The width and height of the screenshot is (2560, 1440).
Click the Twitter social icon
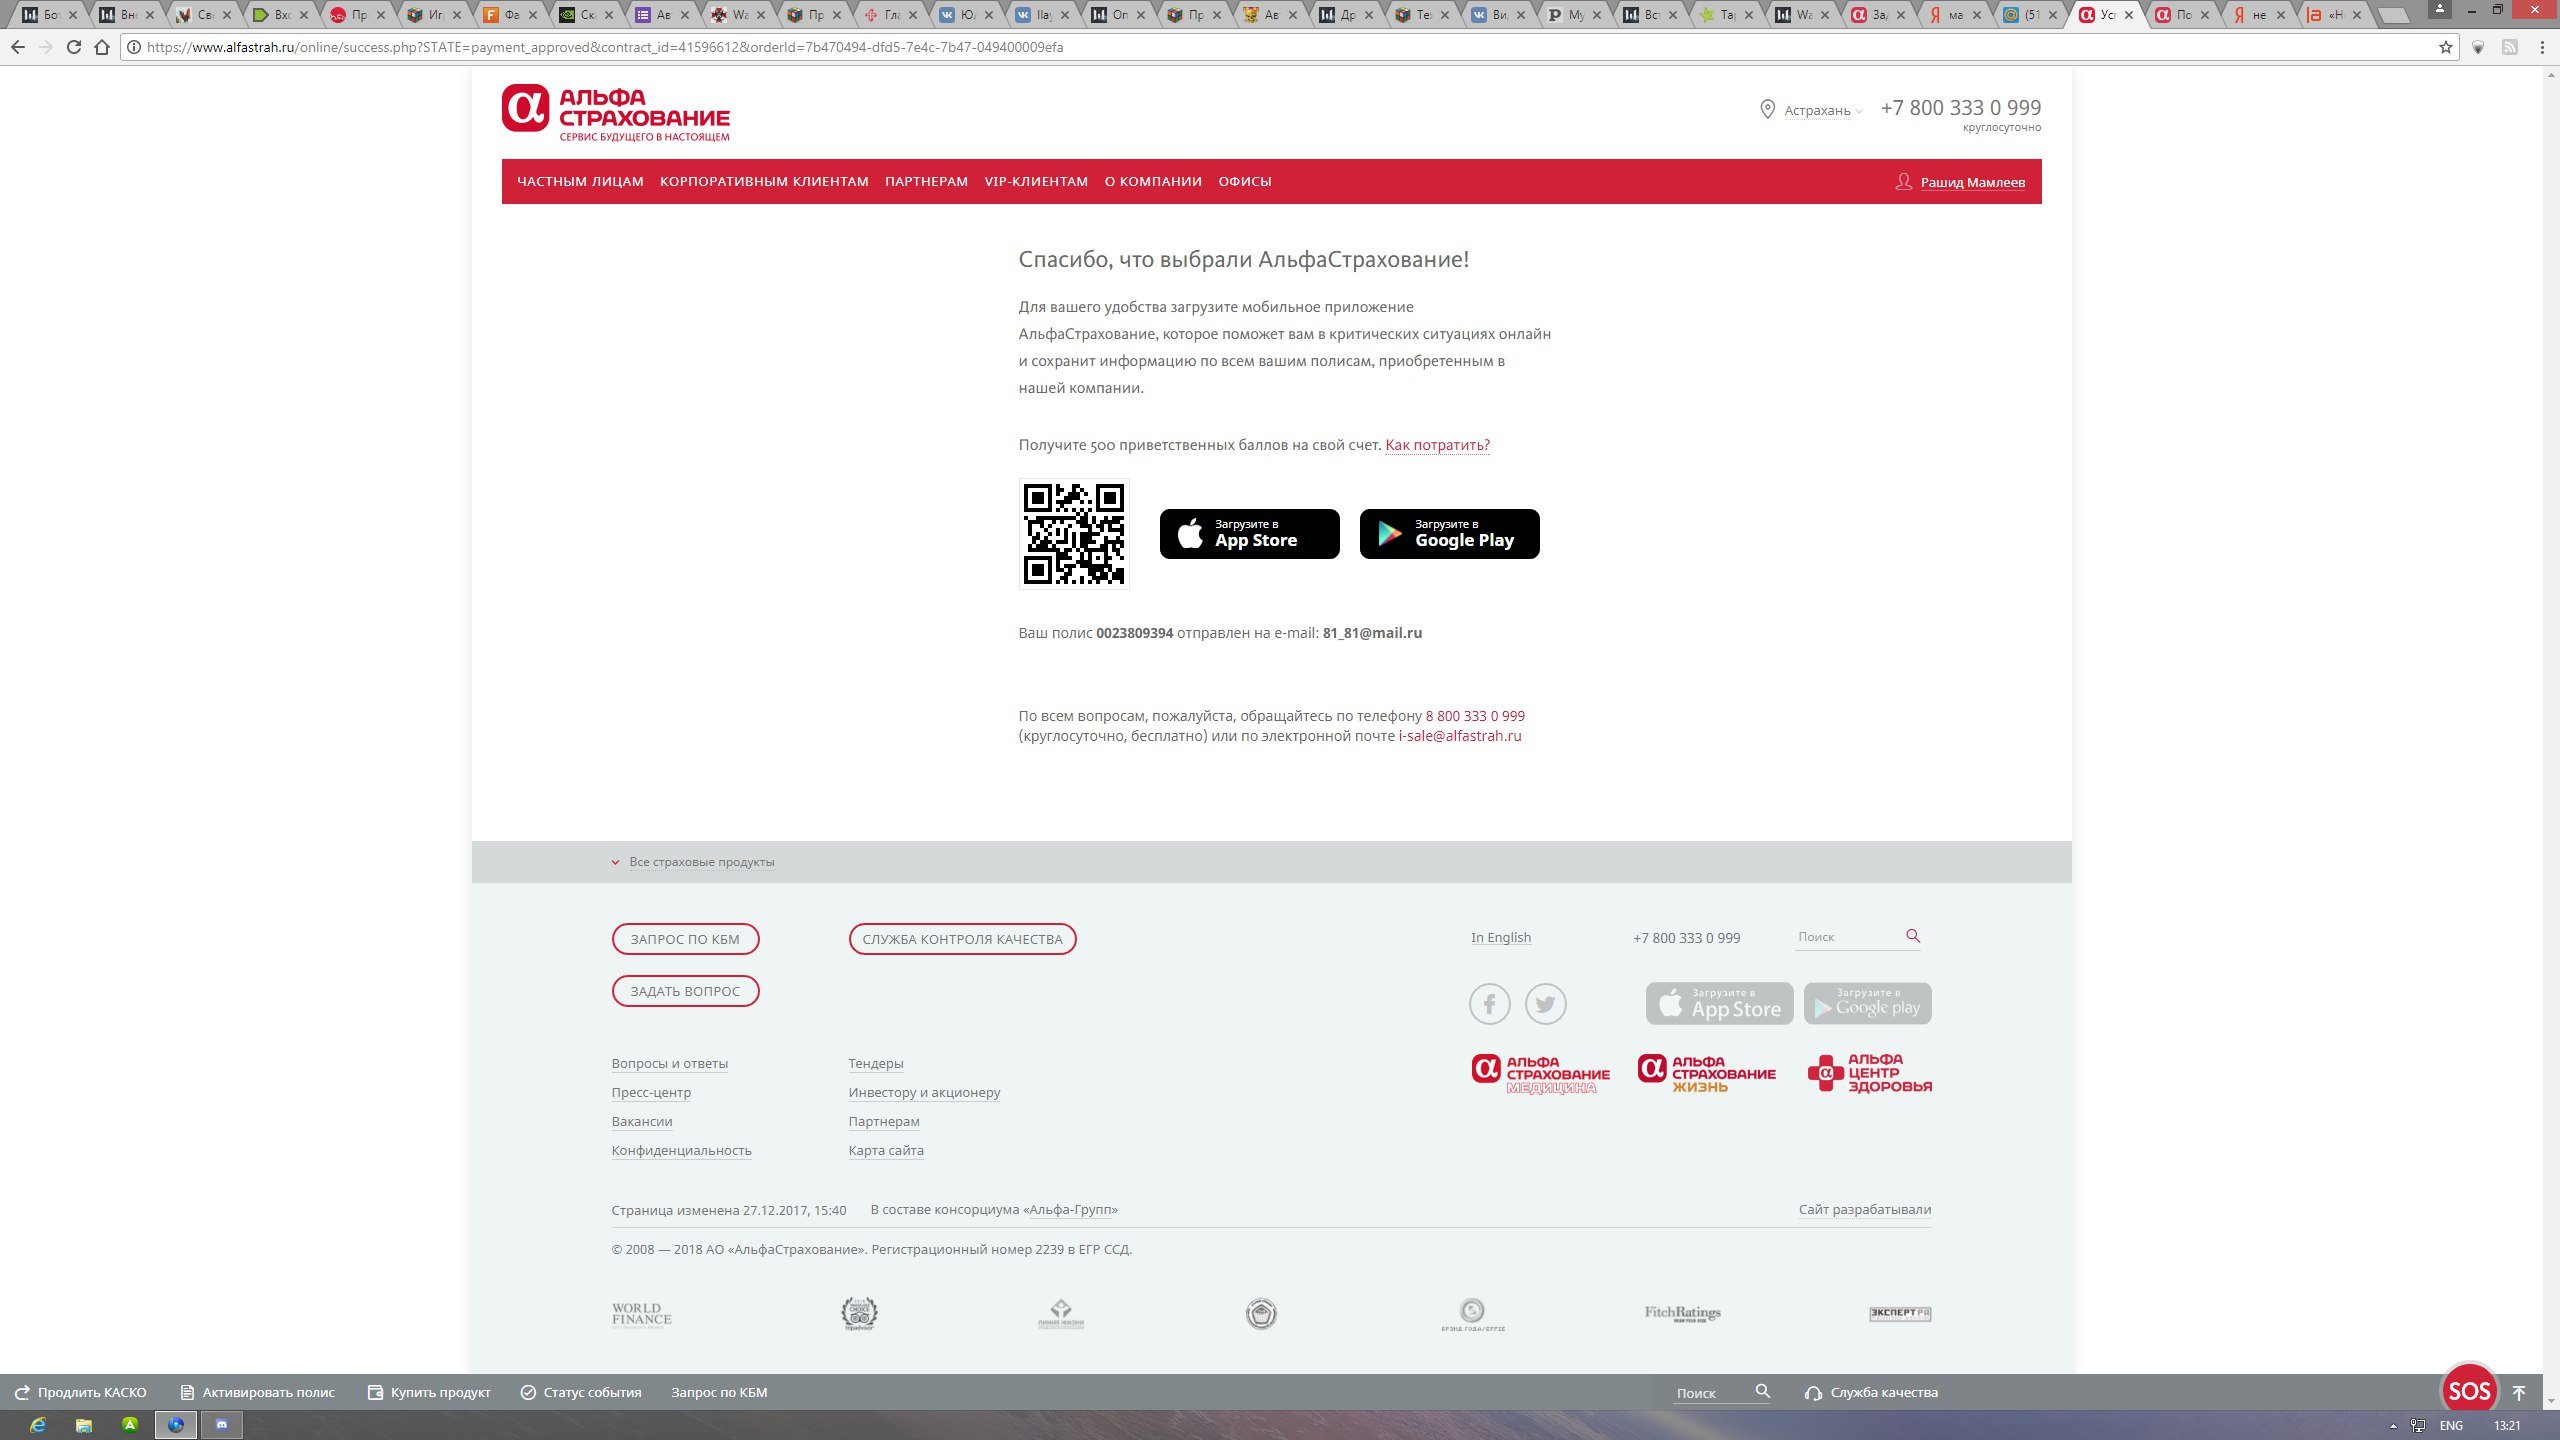pyautogui.click(x=1544, y=1002)
